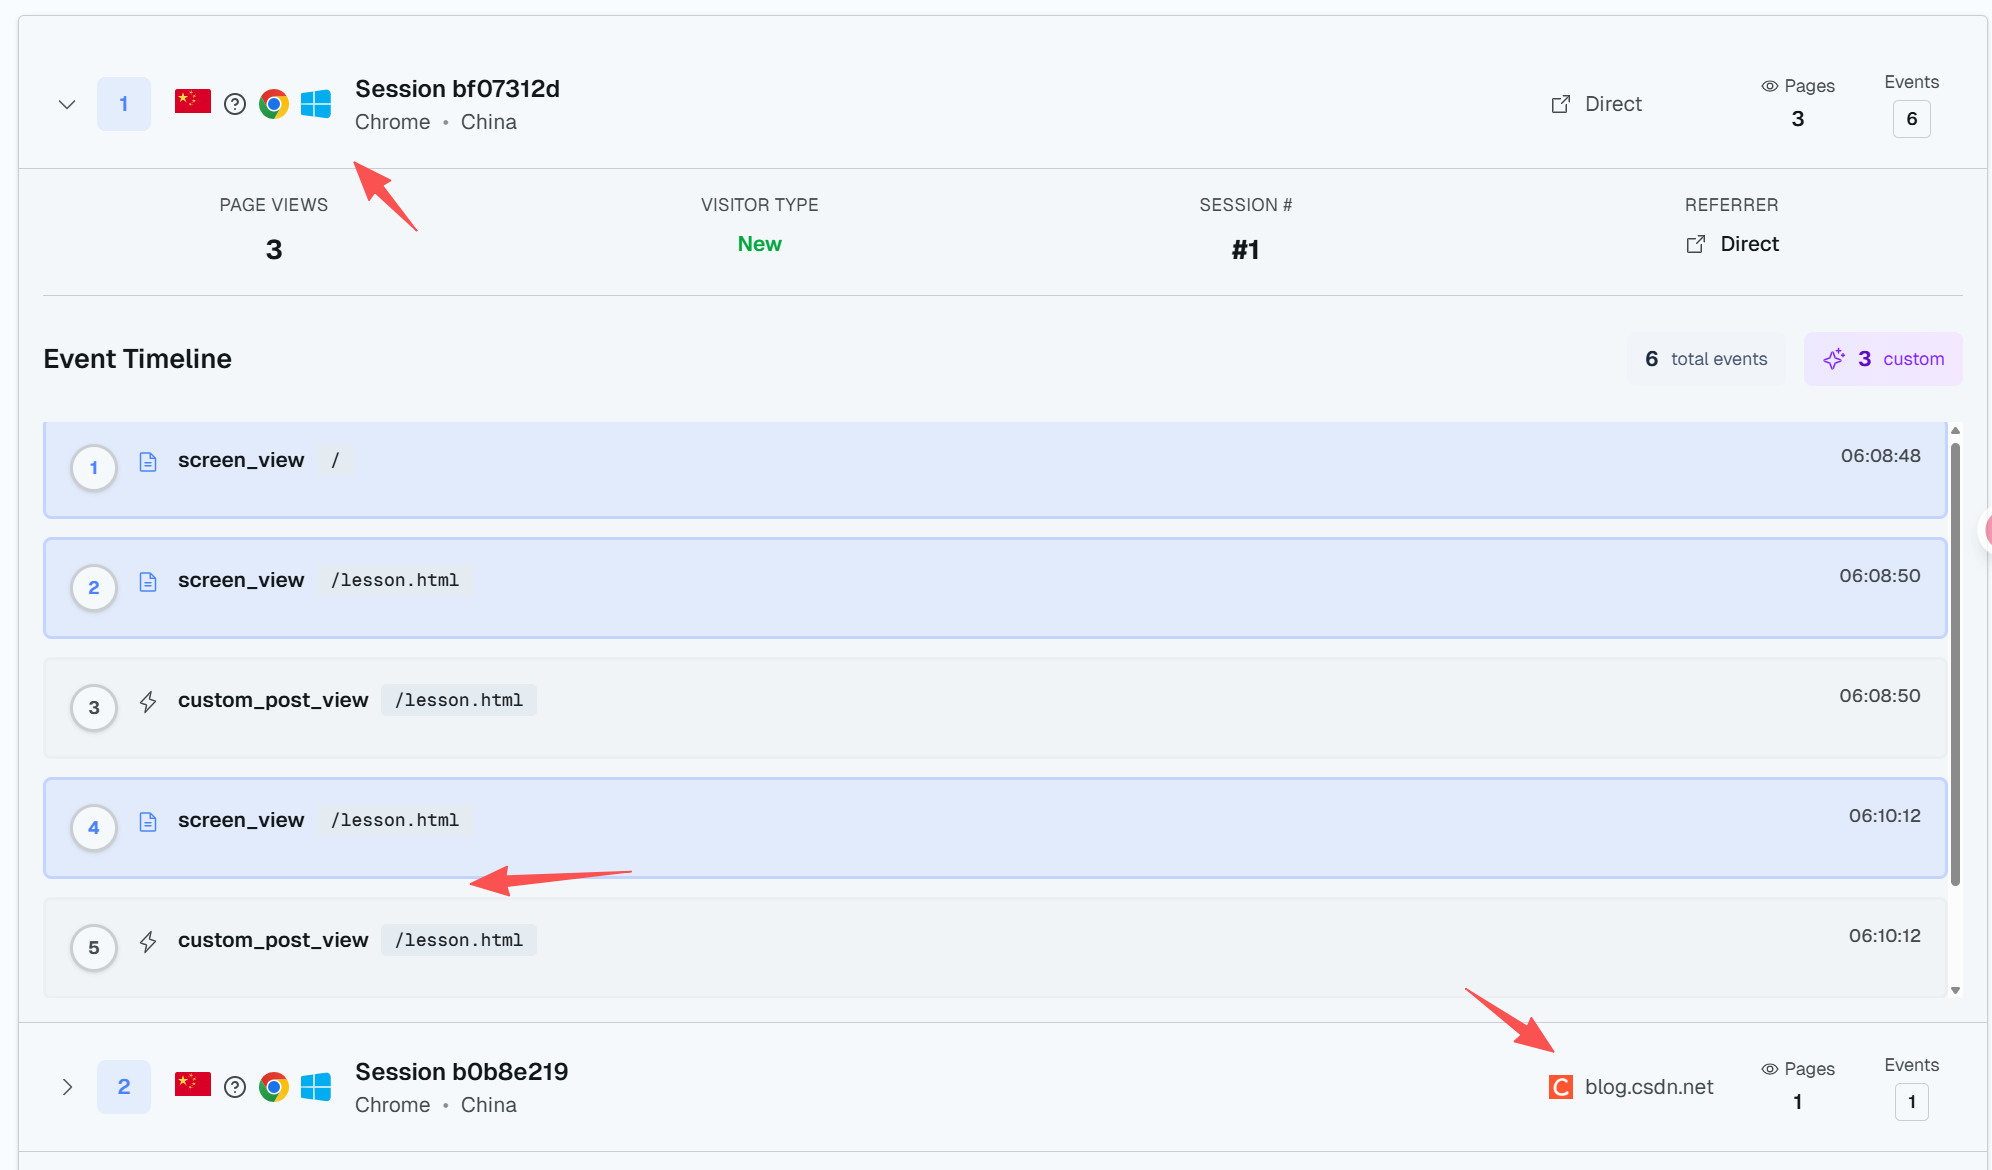Open blog.csdn.net referrer link
Screen dimensions: 1992x1170
(1649, 1087)
